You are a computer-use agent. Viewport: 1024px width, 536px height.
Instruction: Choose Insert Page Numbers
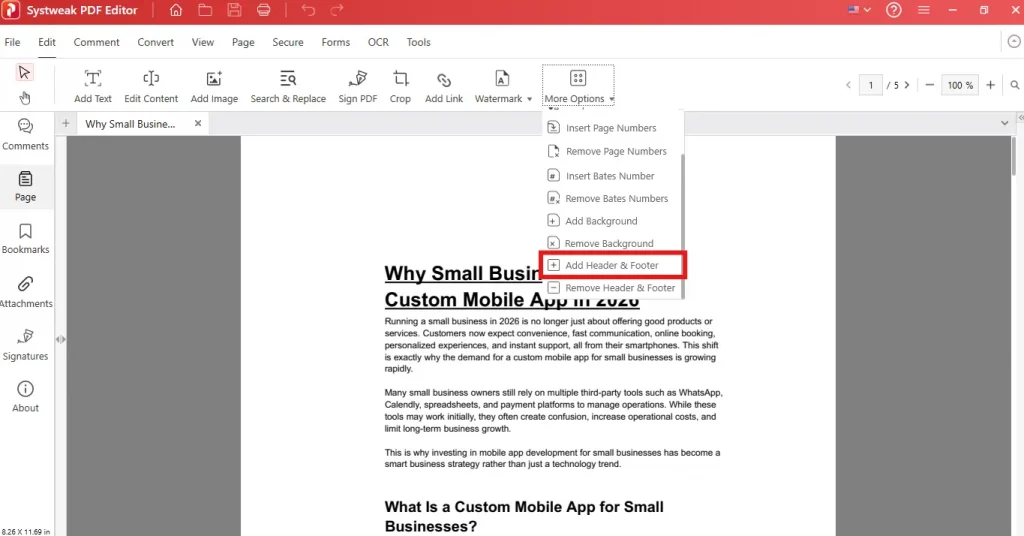pyautogui.click(x=612, y=128)
